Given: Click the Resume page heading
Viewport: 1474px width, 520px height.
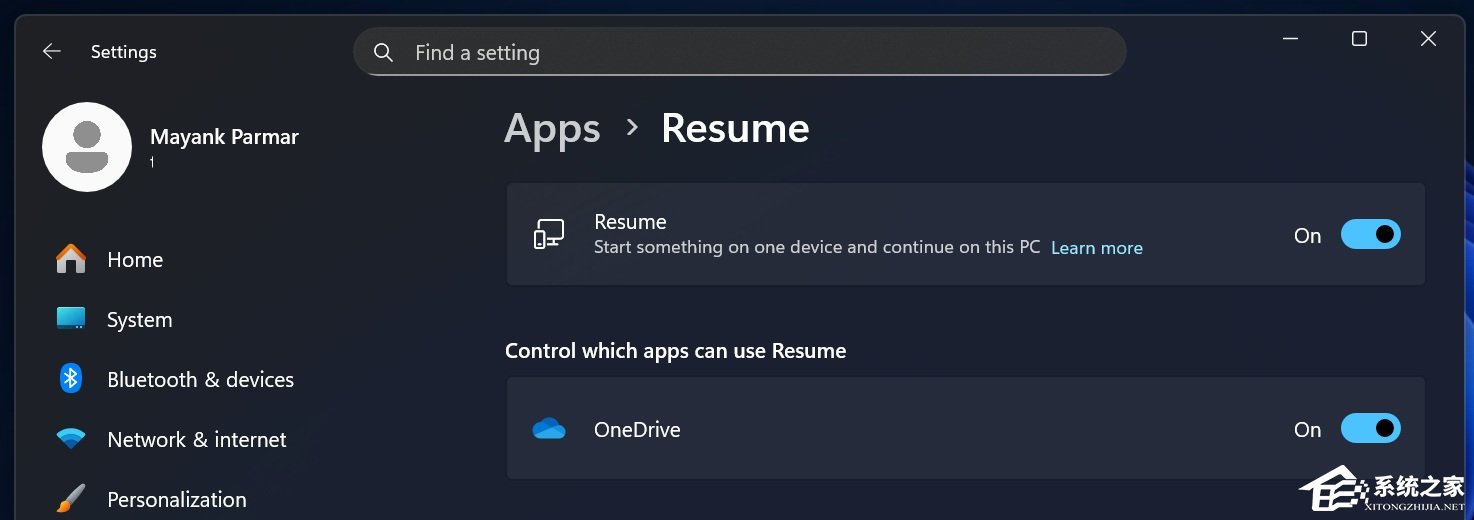Looking at the screenshot, I should coord(735,128).
